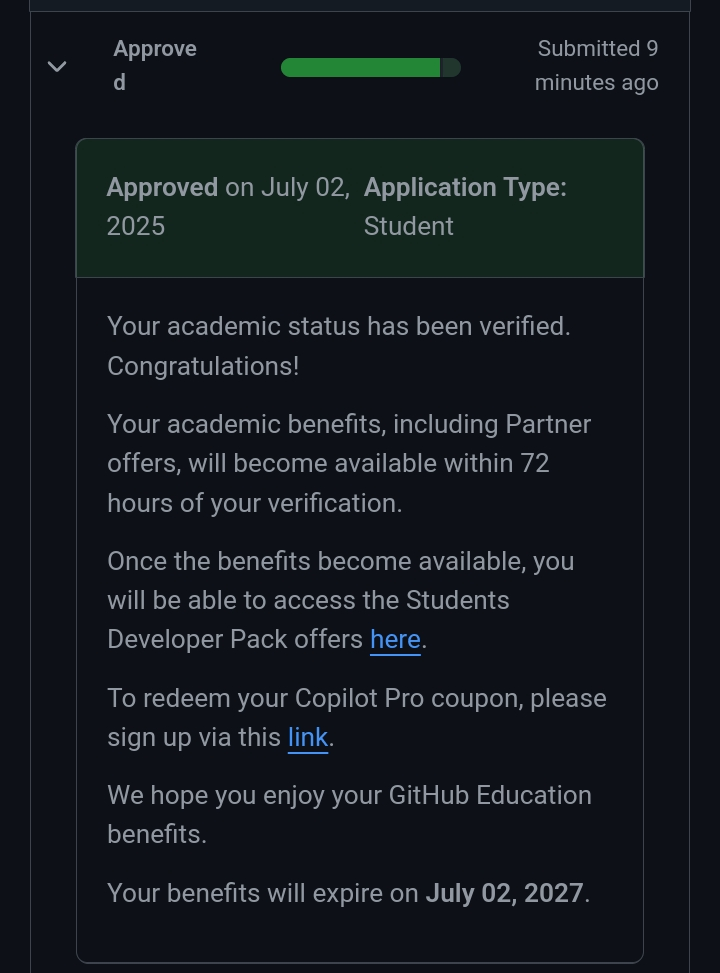
Task: Click the 'Application Type:' label
Action: click(465, 188)
